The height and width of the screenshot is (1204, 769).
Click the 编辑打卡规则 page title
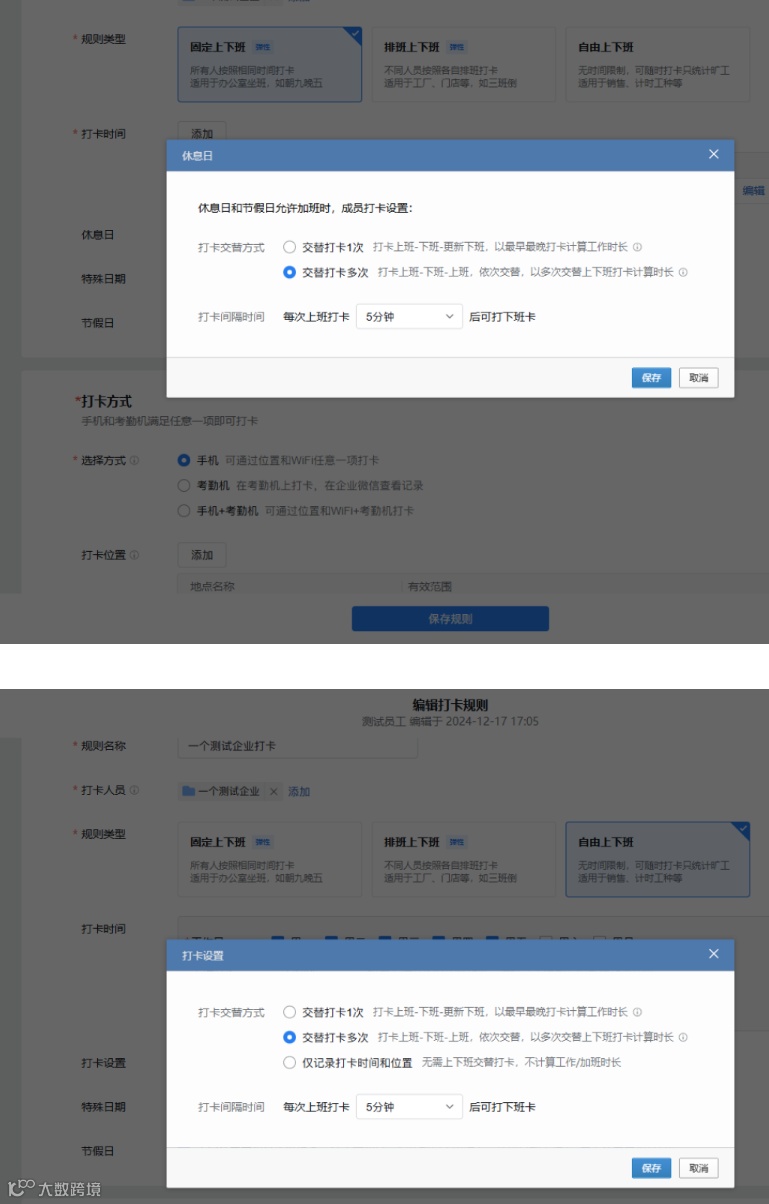[x=450, y=705]
